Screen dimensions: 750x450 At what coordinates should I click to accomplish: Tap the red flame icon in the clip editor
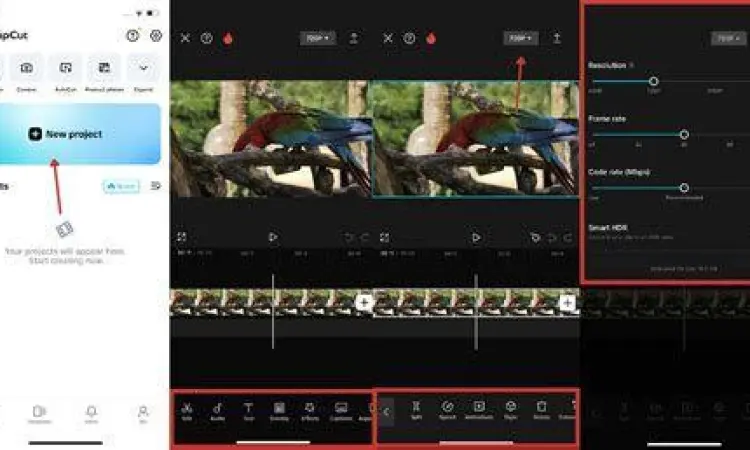(431, 38)
